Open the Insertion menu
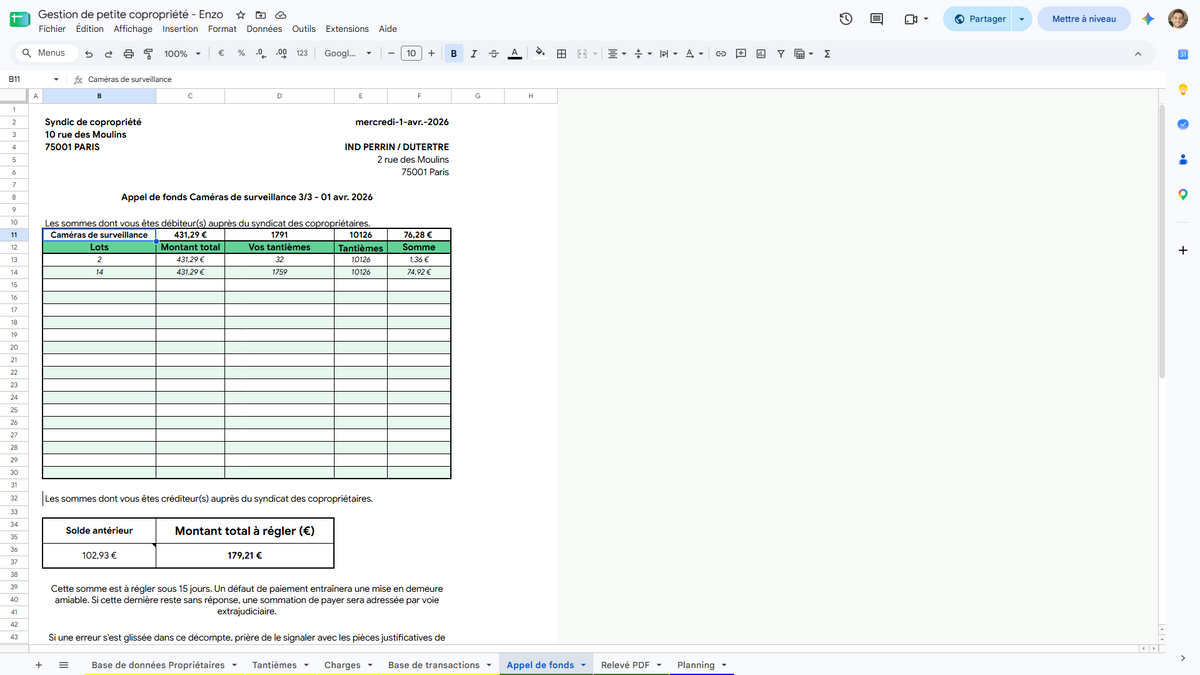The image size is (1200, 675). pos(180,29)
